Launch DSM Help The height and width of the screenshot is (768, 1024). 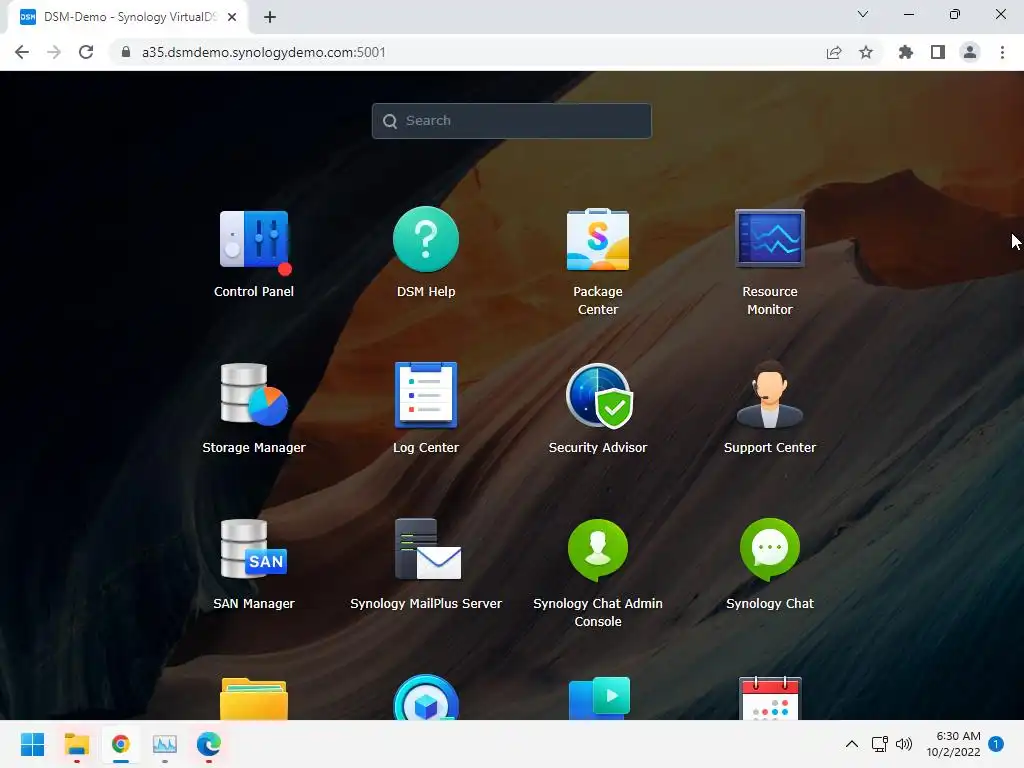click(426, 239)
